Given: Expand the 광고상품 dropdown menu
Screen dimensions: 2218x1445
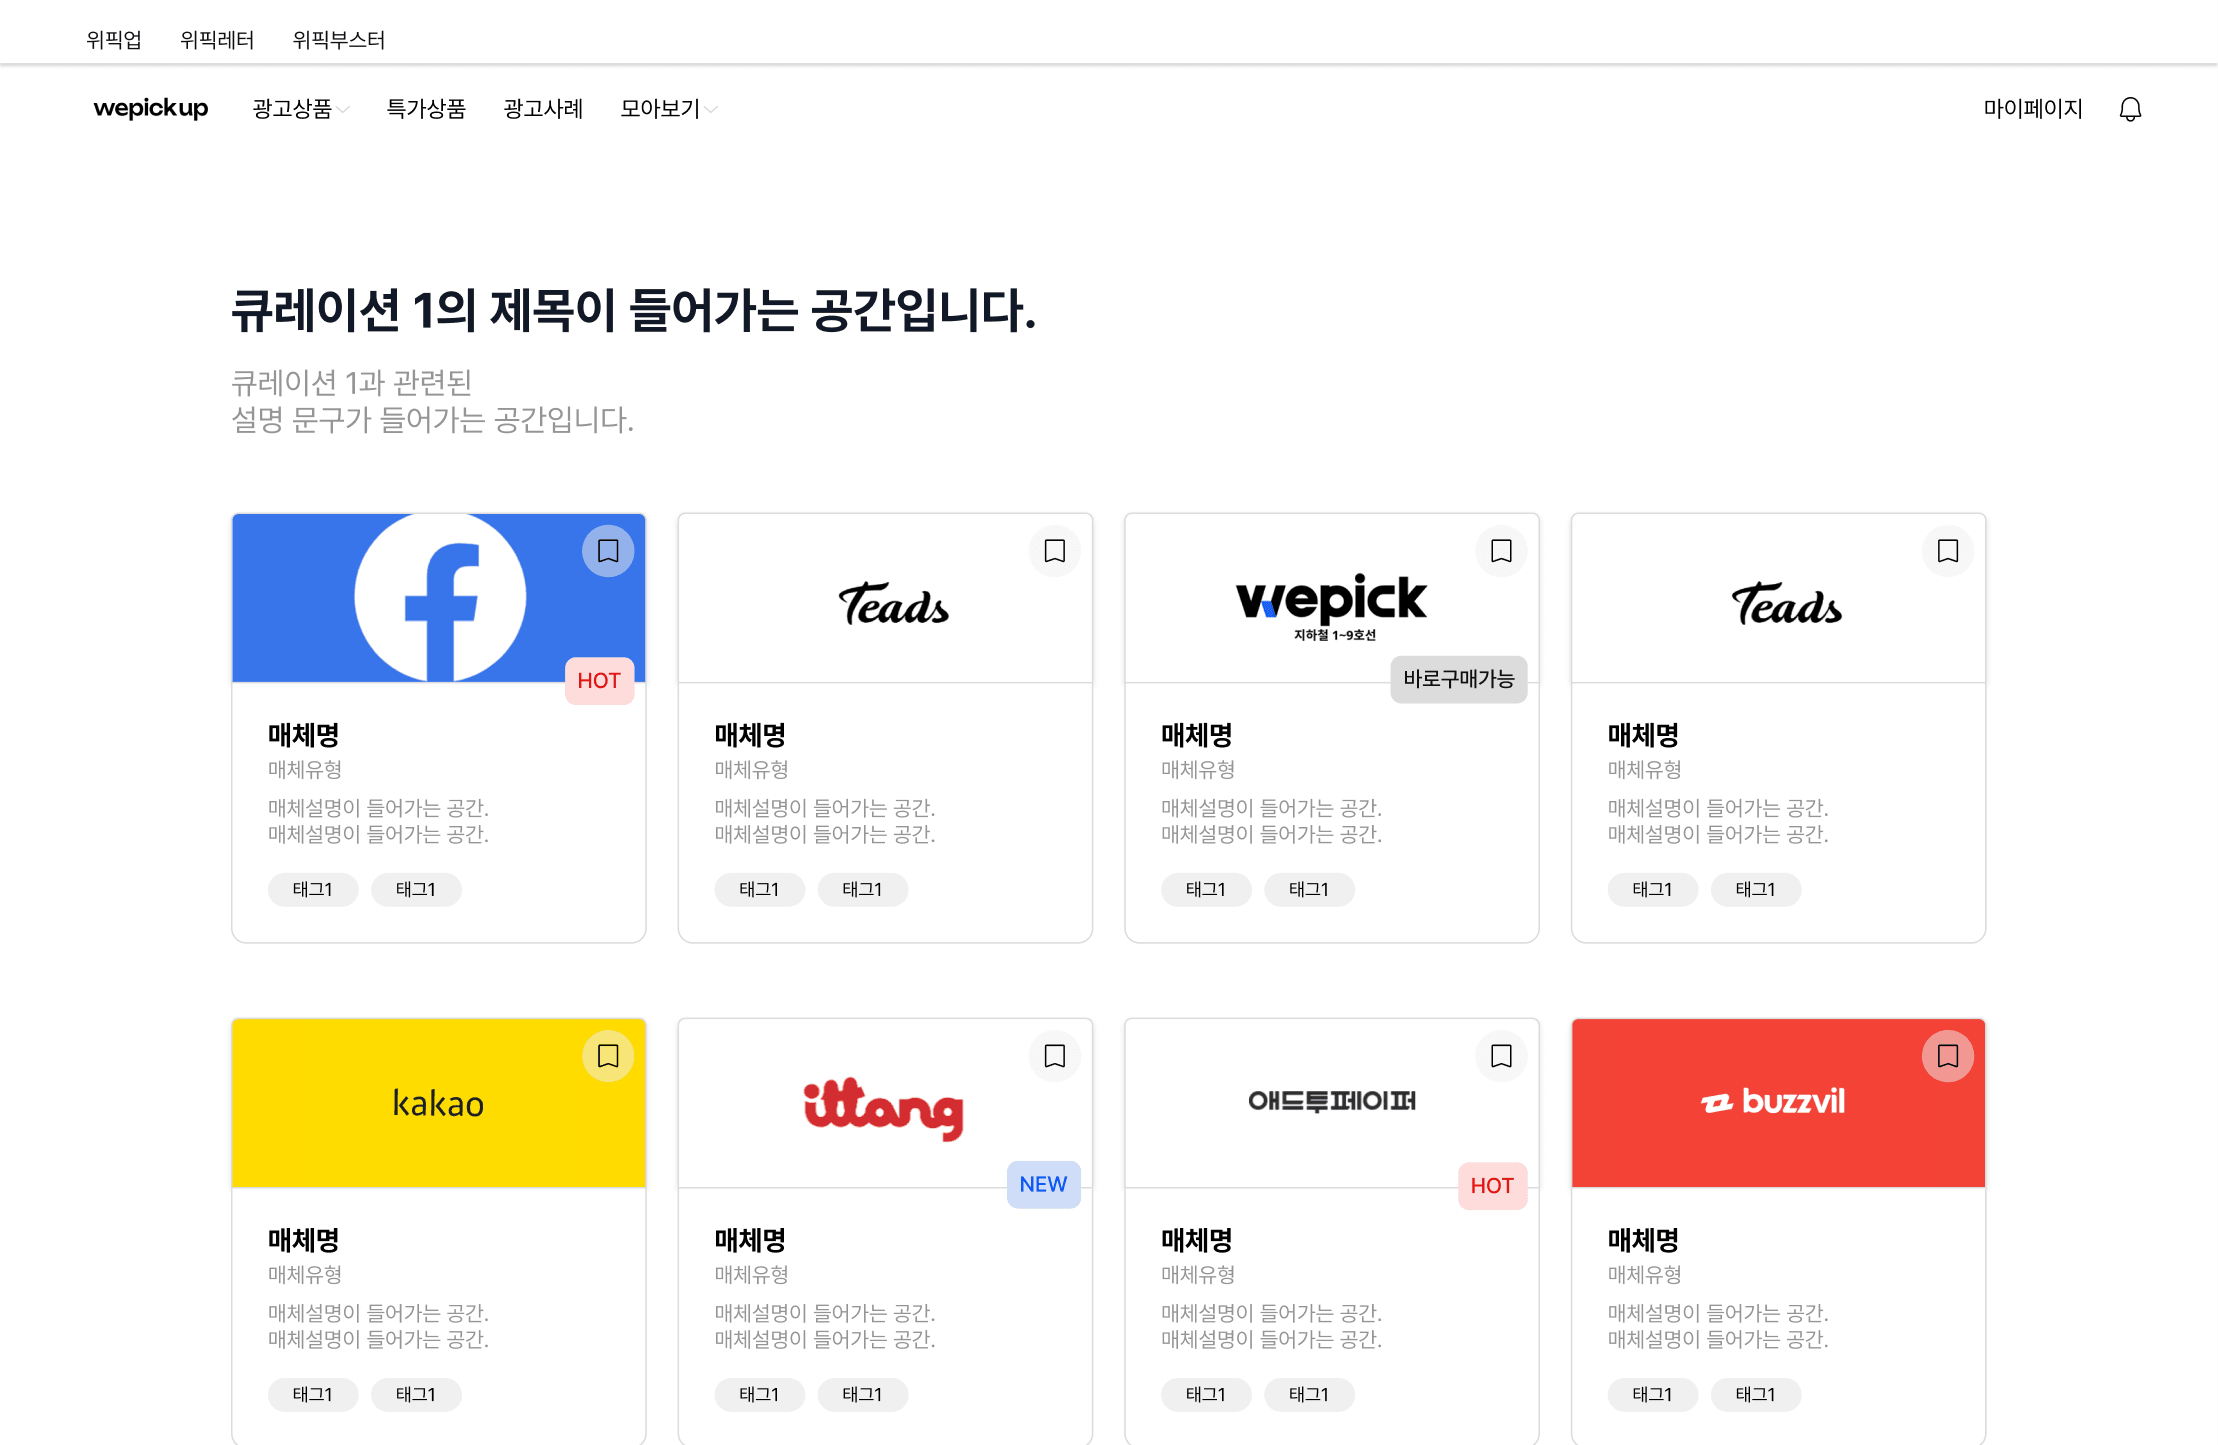Looking at the screenshot, I should pos(301,109).
